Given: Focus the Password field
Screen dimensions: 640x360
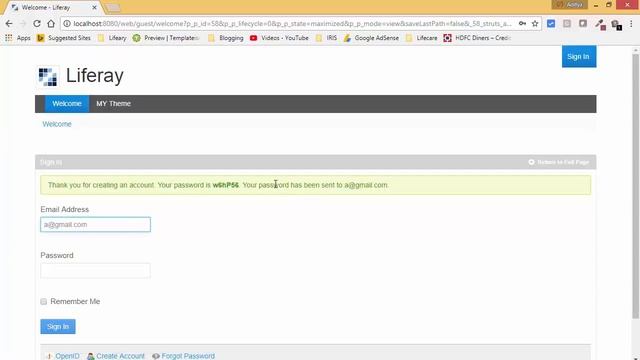Looking at the screenshot, I should pos(96,271).
